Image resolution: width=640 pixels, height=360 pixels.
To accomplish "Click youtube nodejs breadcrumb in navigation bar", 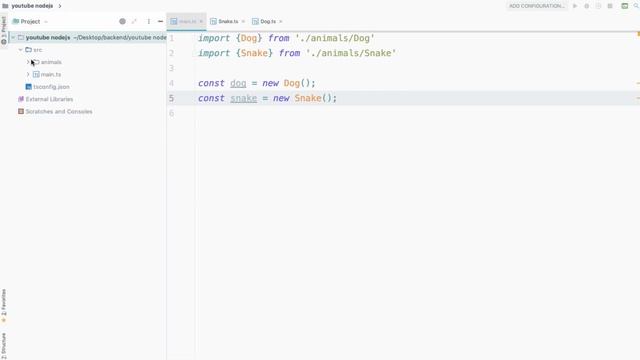I will pos(32,6).
